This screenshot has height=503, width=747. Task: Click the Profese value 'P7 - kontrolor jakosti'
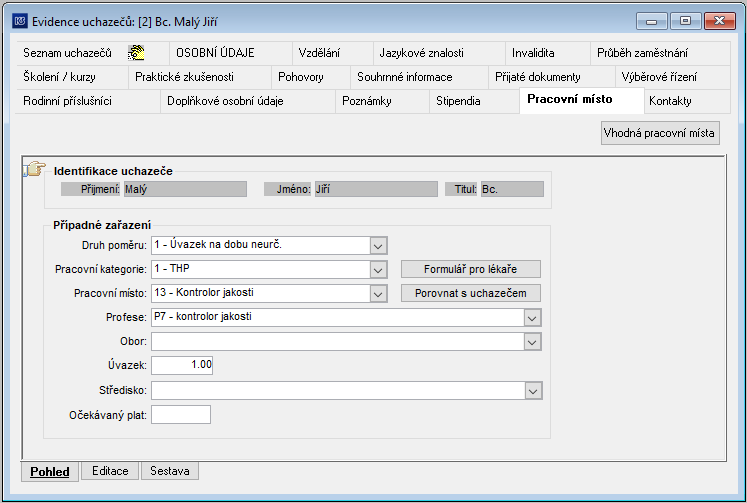[203, 316]
